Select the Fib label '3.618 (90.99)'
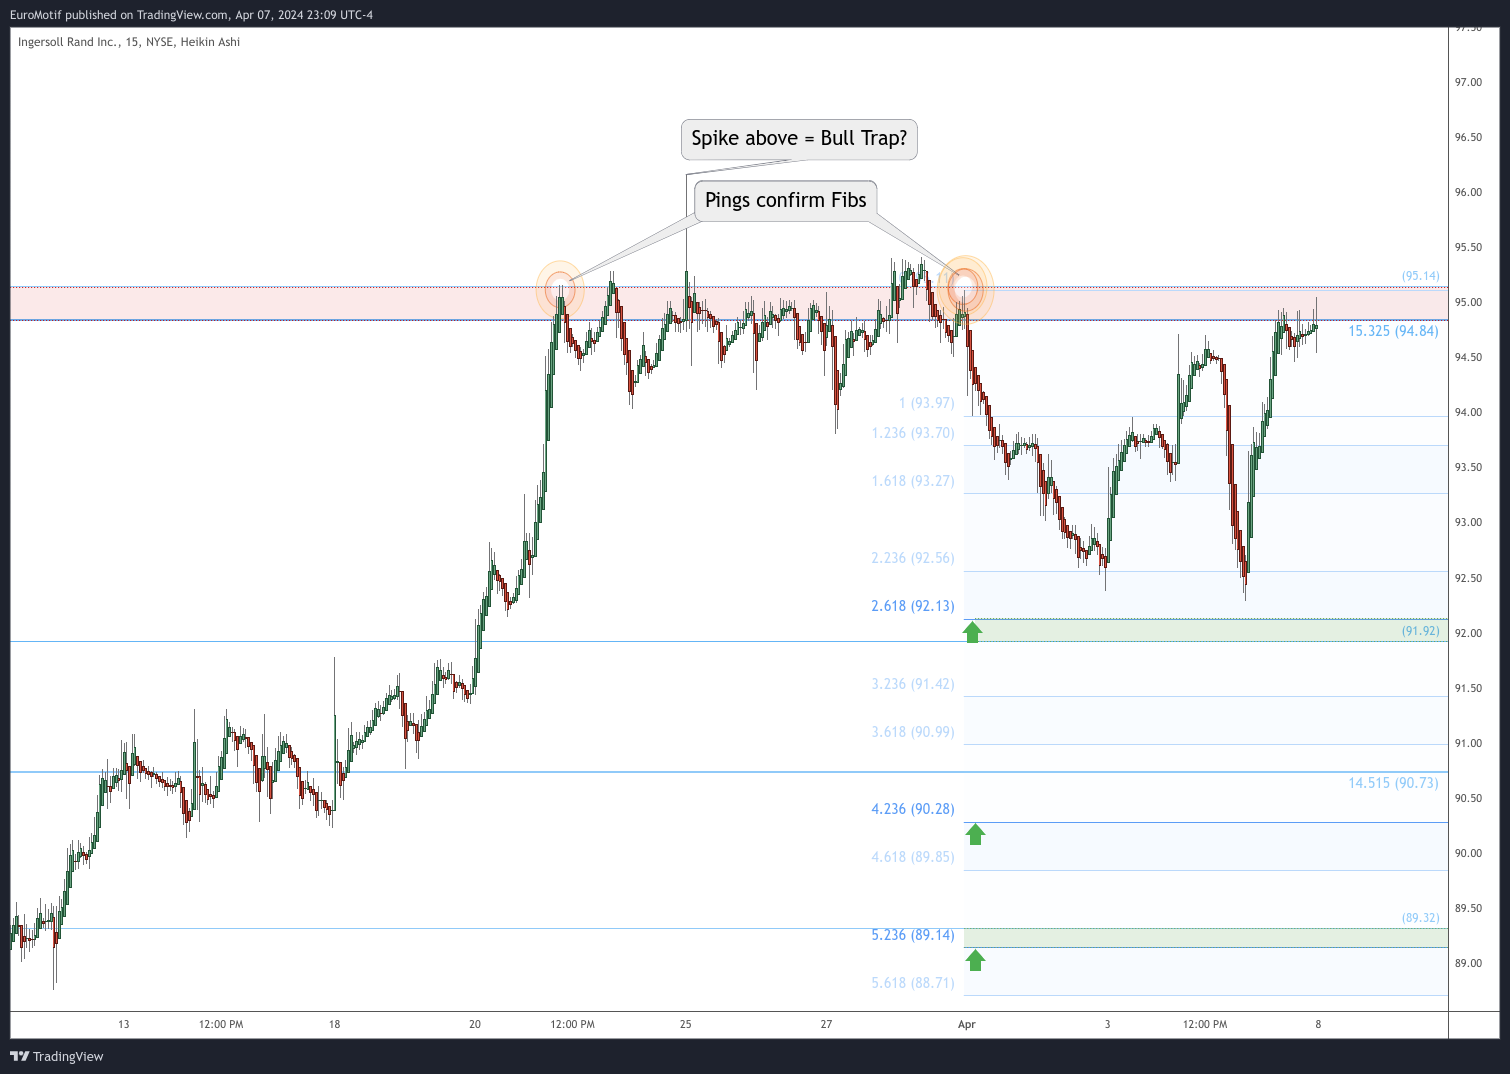The width and height of the screenshot is (1510, 1074). tap(913, 732)
